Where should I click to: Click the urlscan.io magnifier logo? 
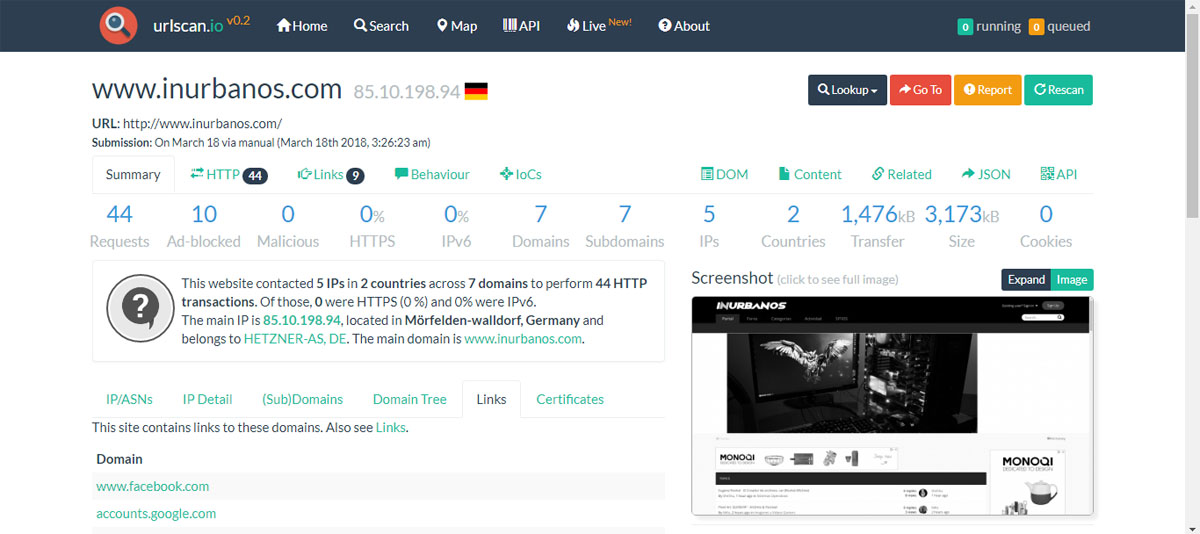tap(118, 25)
